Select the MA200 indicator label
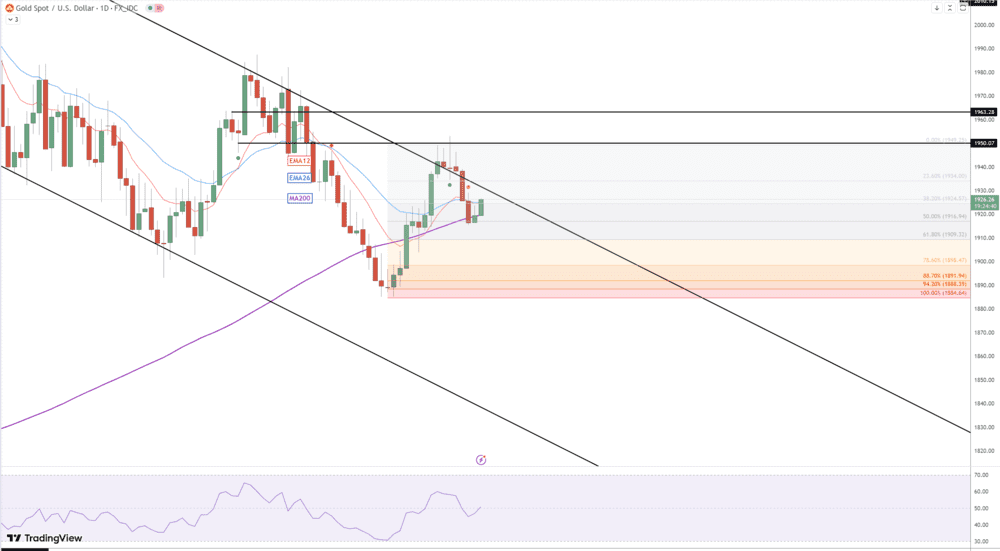The image size is (1000, 551). (299, 198)
